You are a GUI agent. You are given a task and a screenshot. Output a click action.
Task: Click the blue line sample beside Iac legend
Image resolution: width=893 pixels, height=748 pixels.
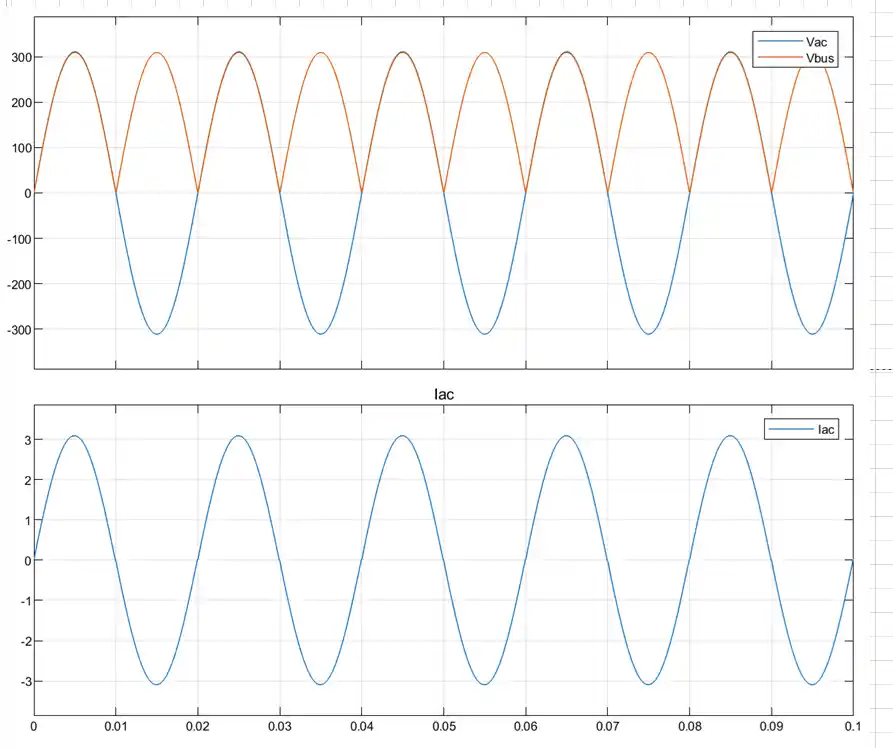point(792,429)
